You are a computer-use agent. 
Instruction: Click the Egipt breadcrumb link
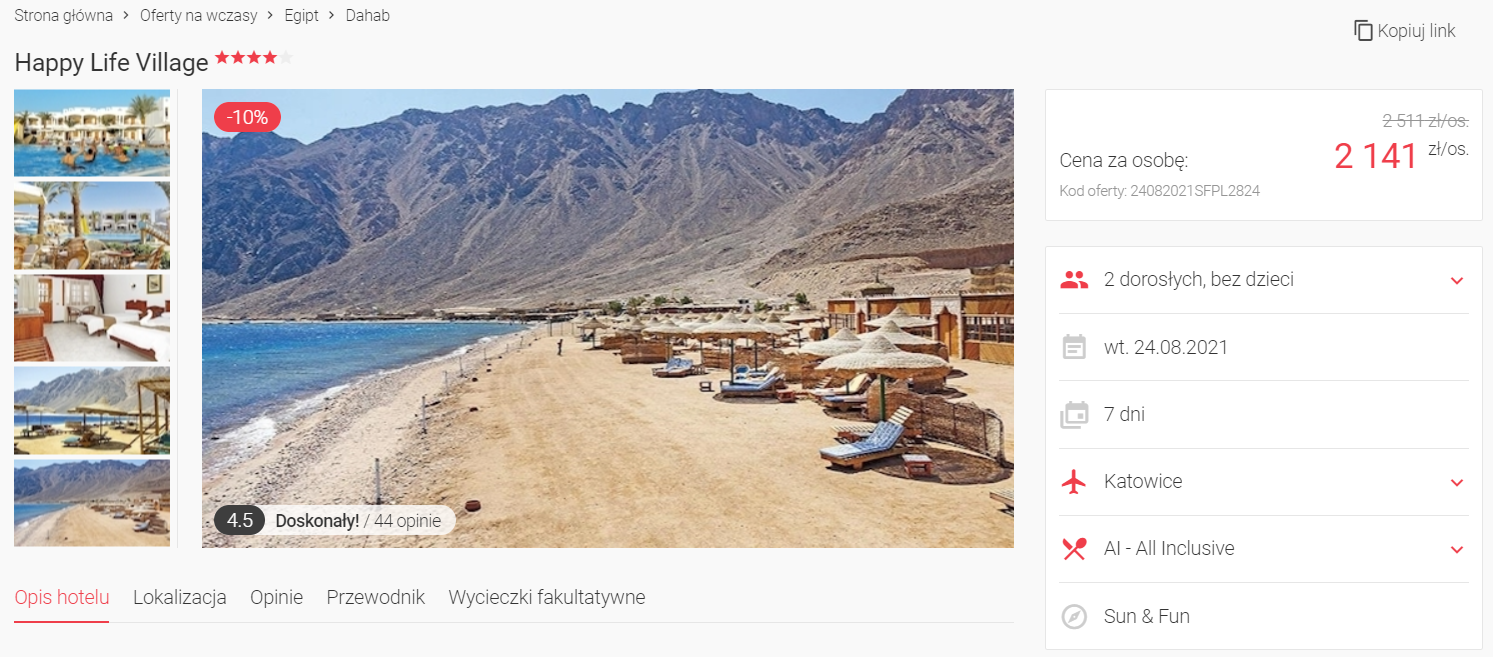301,15
